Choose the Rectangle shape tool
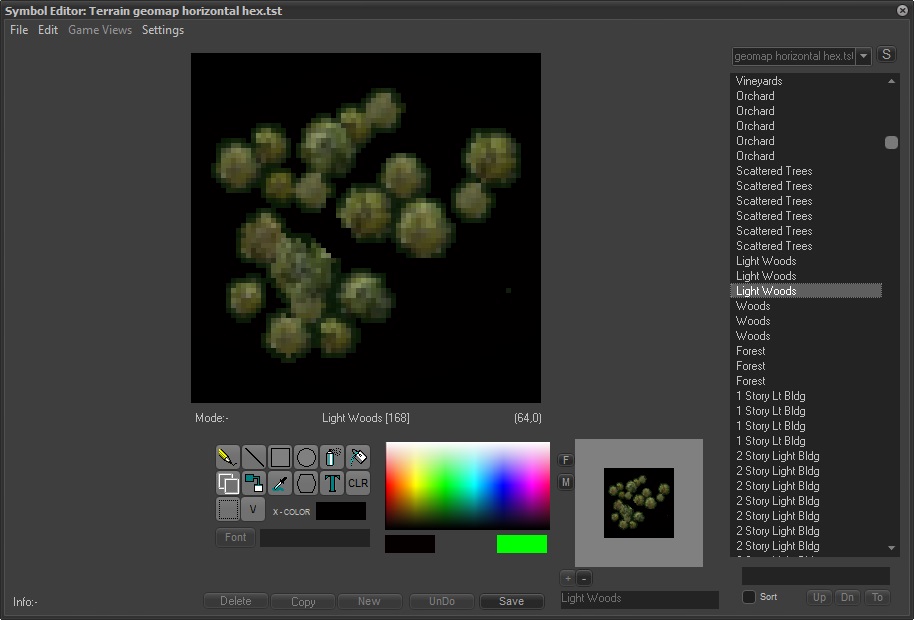914x620 pixels. pyautogui.click(x=280, y=458)
